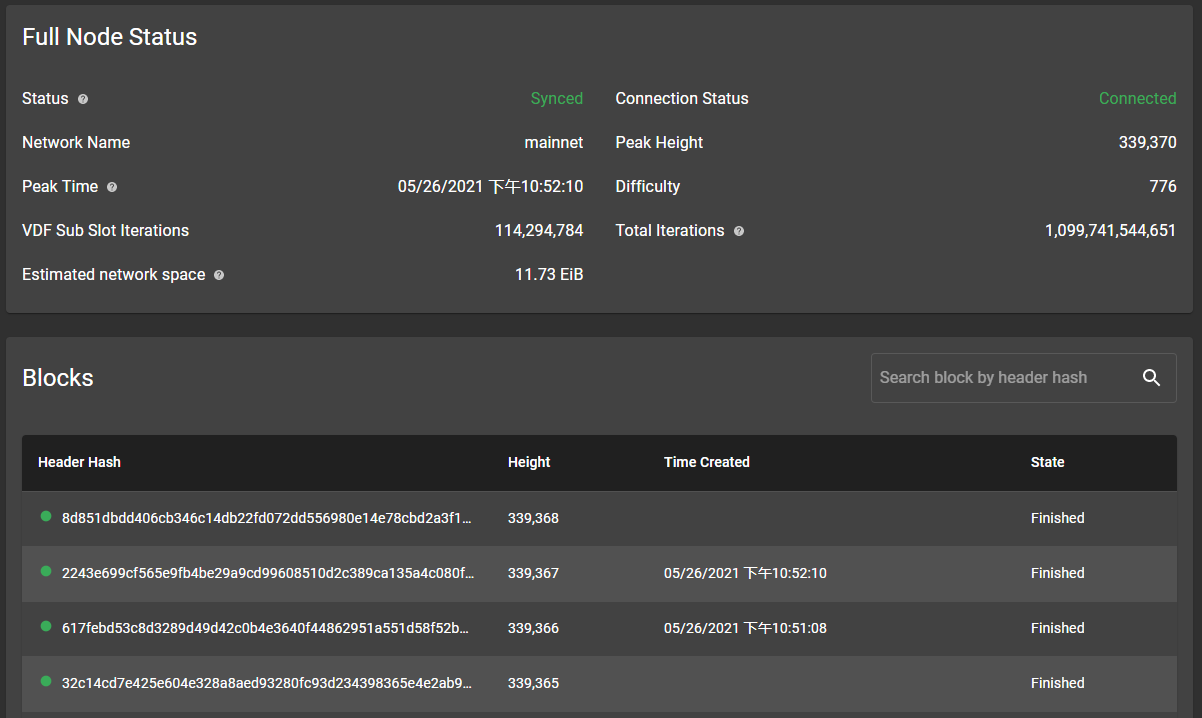1202x718 pixels.
Task: Click the help icon beside Estimated network space
Action: tap(219, 275)
